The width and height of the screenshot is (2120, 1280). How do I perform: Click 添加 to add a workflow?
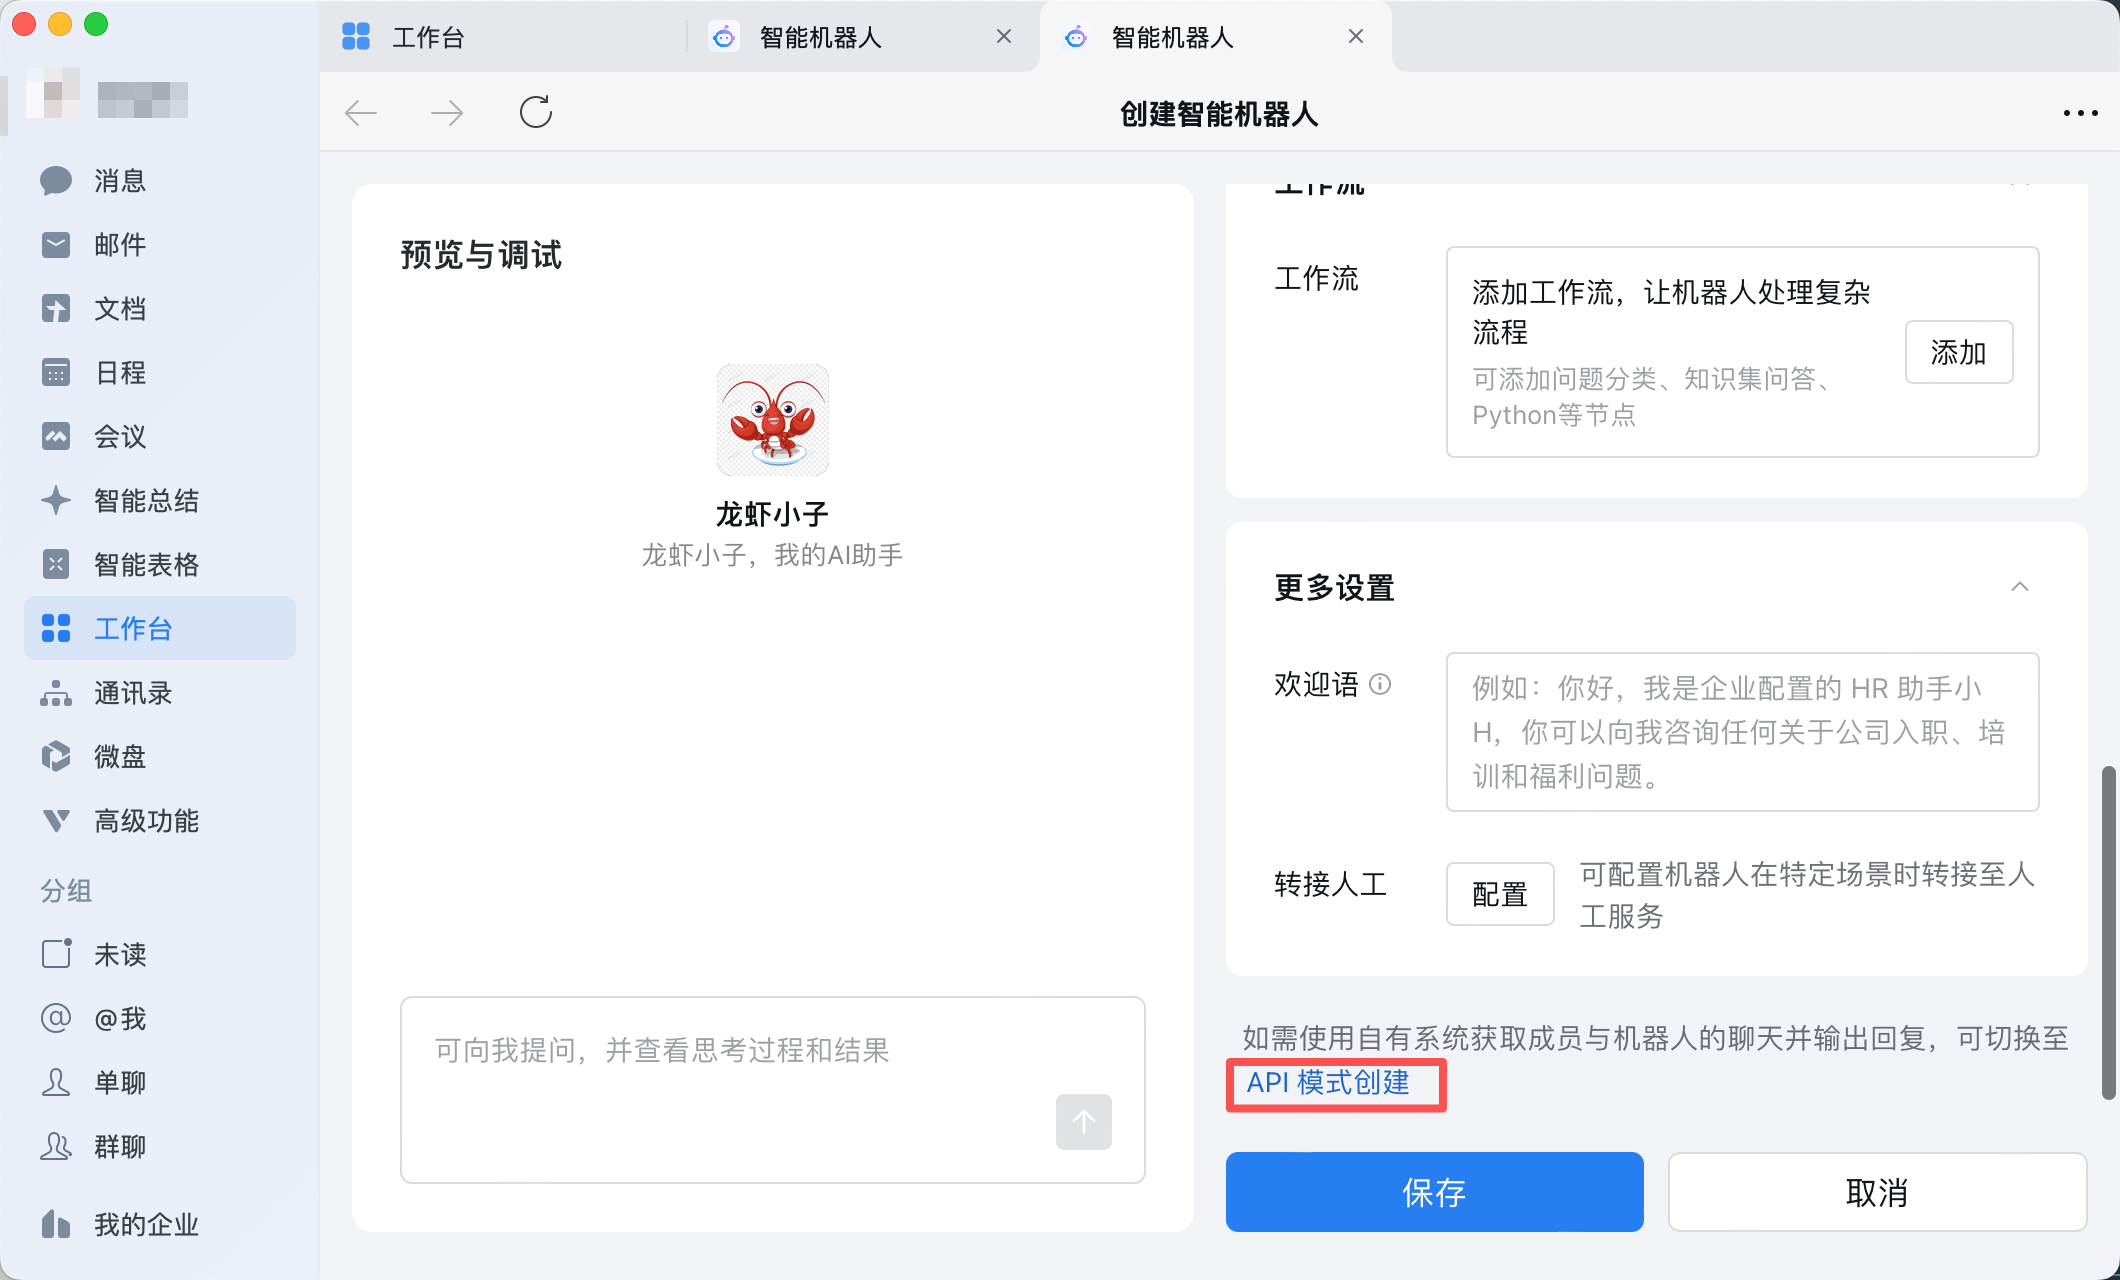tap(1958, 352)
